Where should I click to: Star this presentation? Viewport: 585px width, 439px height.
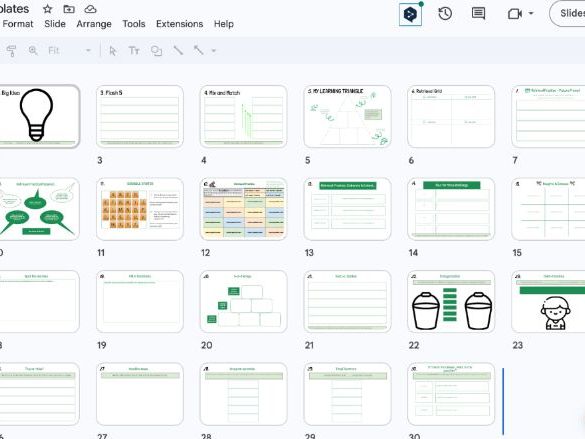click(x=47, y=9)
